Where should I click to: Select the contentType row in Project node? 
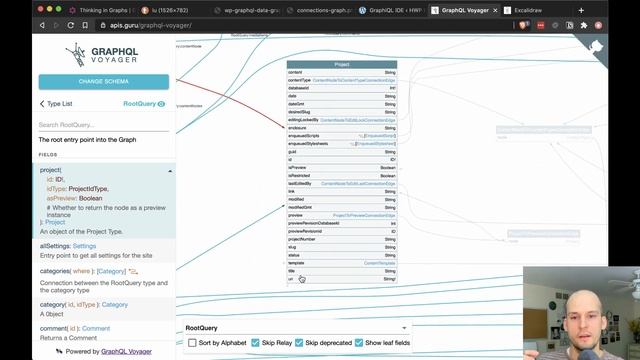coord(342,80)
